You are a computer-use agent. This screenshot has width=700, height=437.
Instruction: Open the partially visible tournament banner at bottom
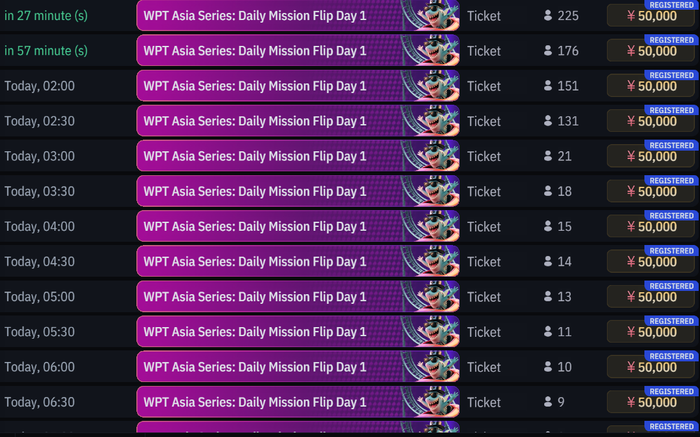point(298,427)
